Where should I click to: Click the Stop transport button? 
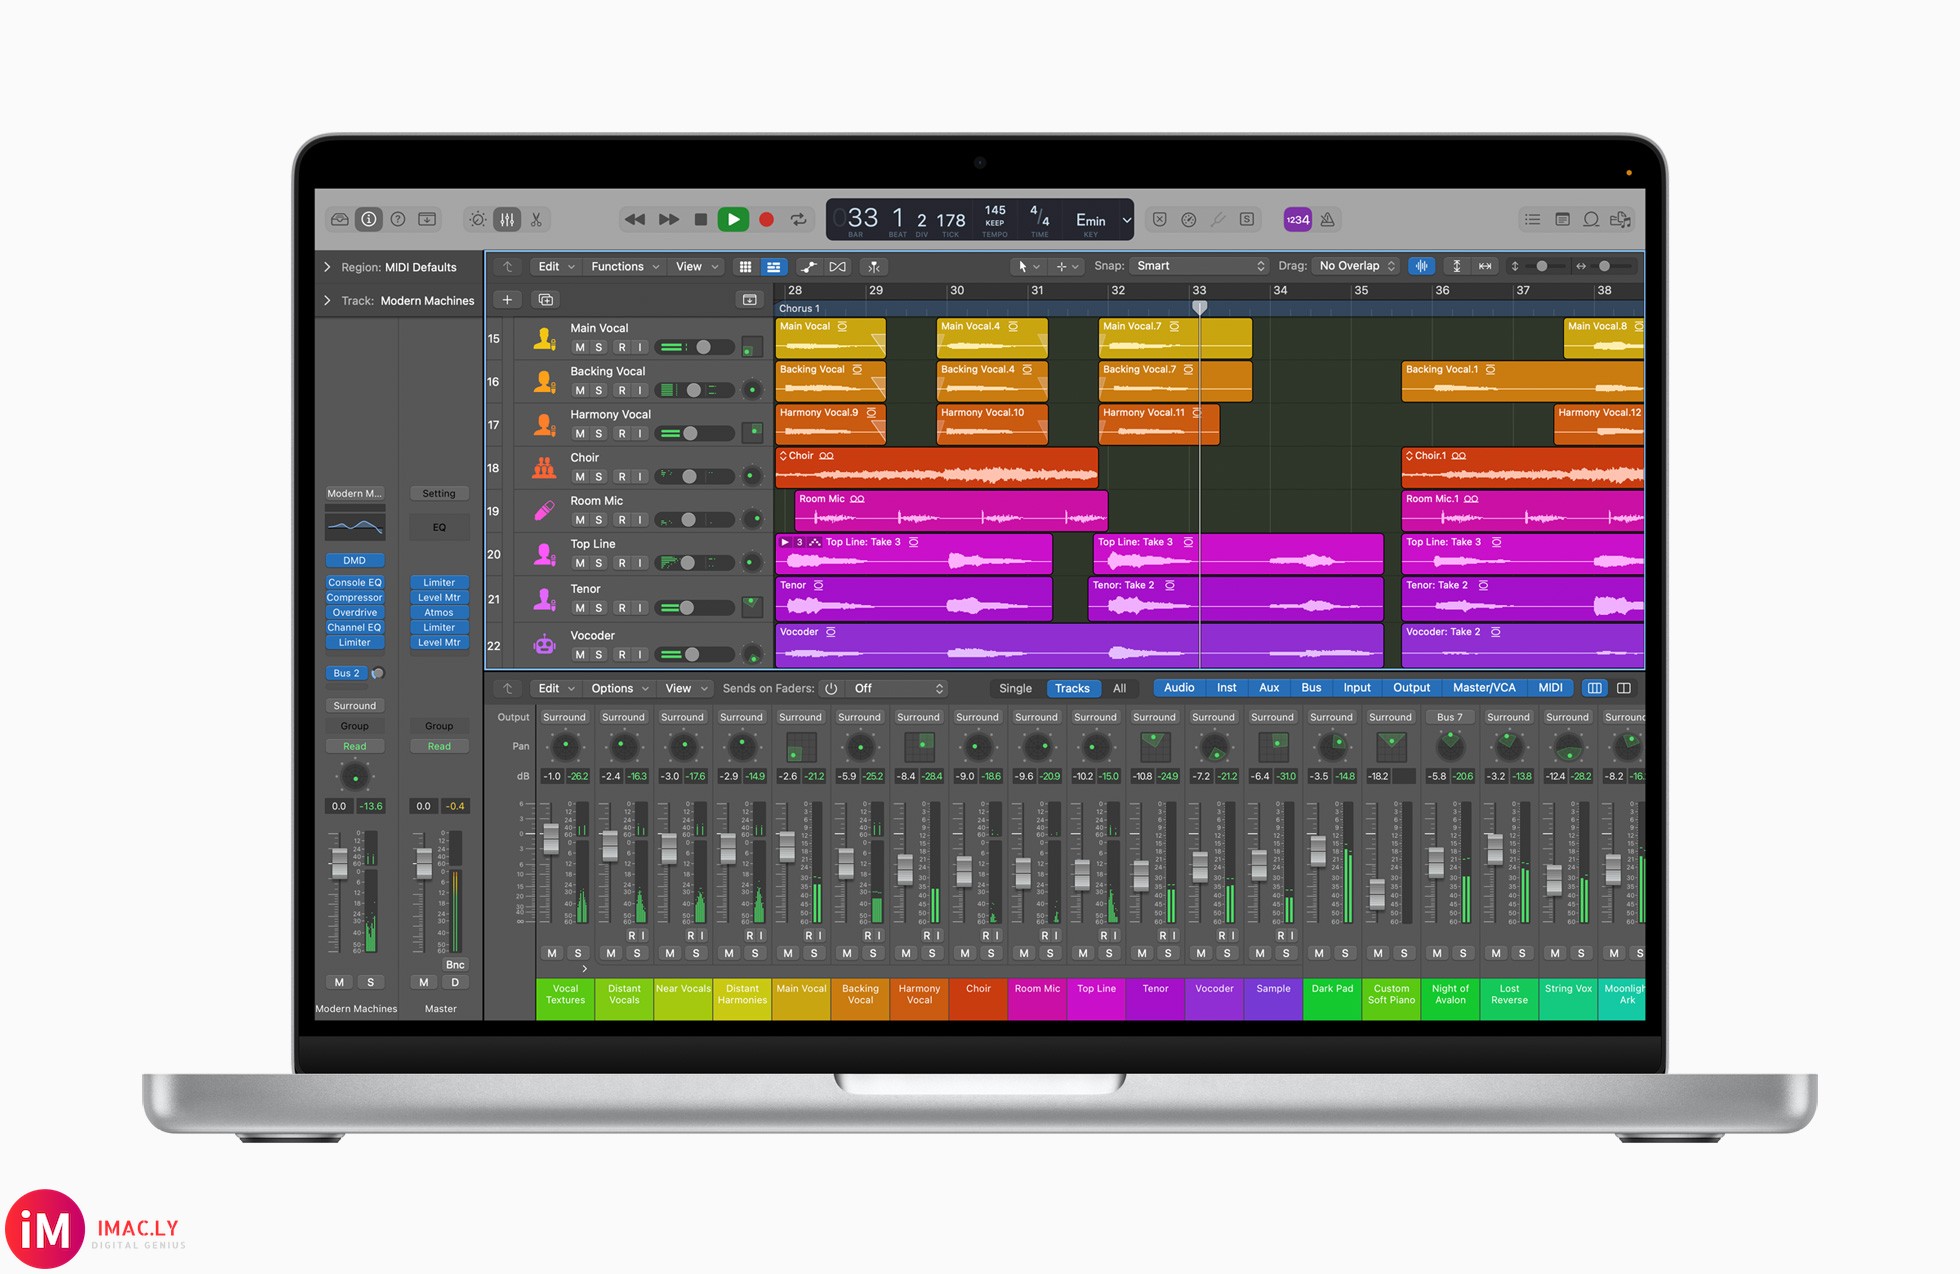pyautogui.click(x=701, y=219)
